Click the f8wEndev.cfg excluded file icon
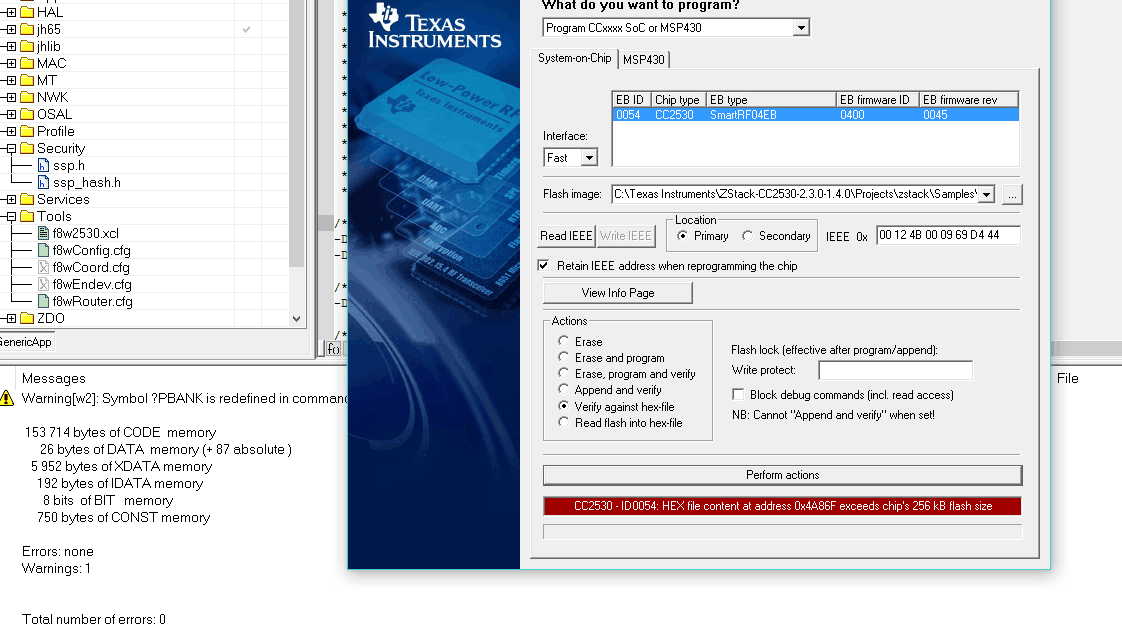The height and width of the screenshot is (624, 1122). click(44, 284)
